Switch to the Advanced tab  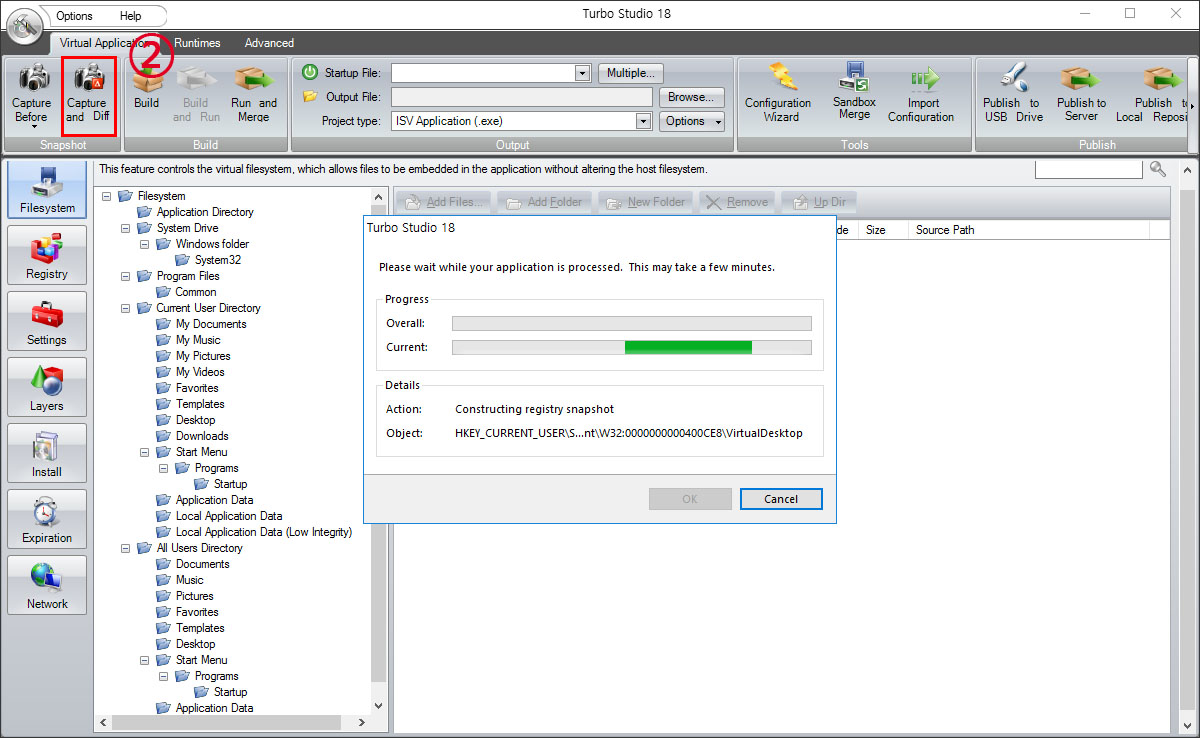(269, 43)
